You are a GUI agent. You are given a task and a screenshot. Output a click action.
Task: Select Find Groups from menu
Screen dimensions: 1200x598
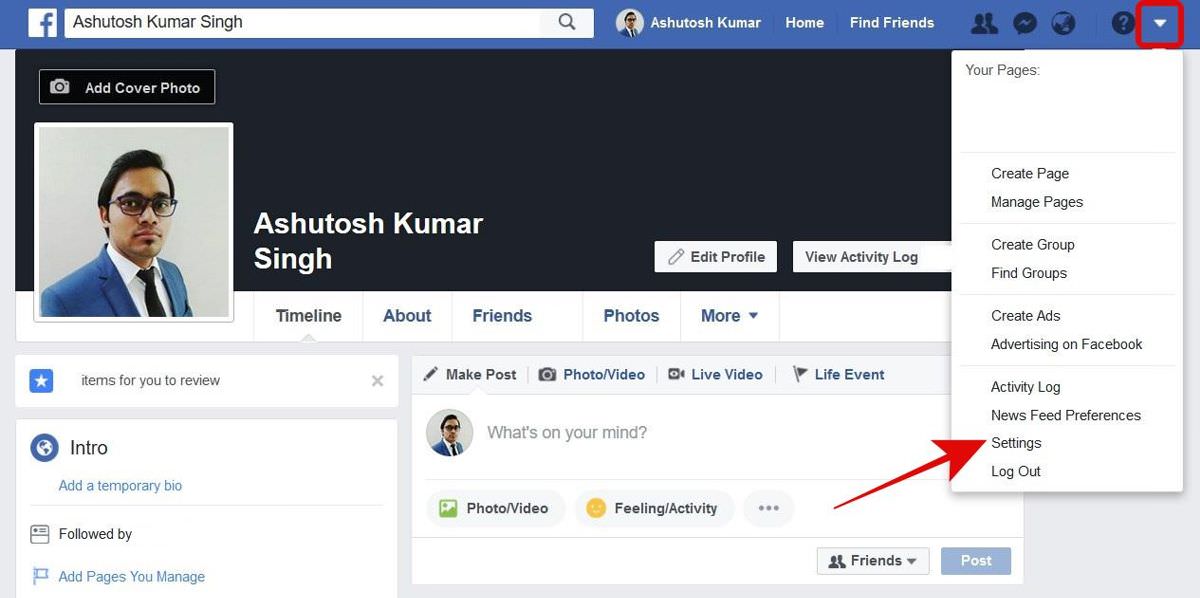tap(1029, 272)
